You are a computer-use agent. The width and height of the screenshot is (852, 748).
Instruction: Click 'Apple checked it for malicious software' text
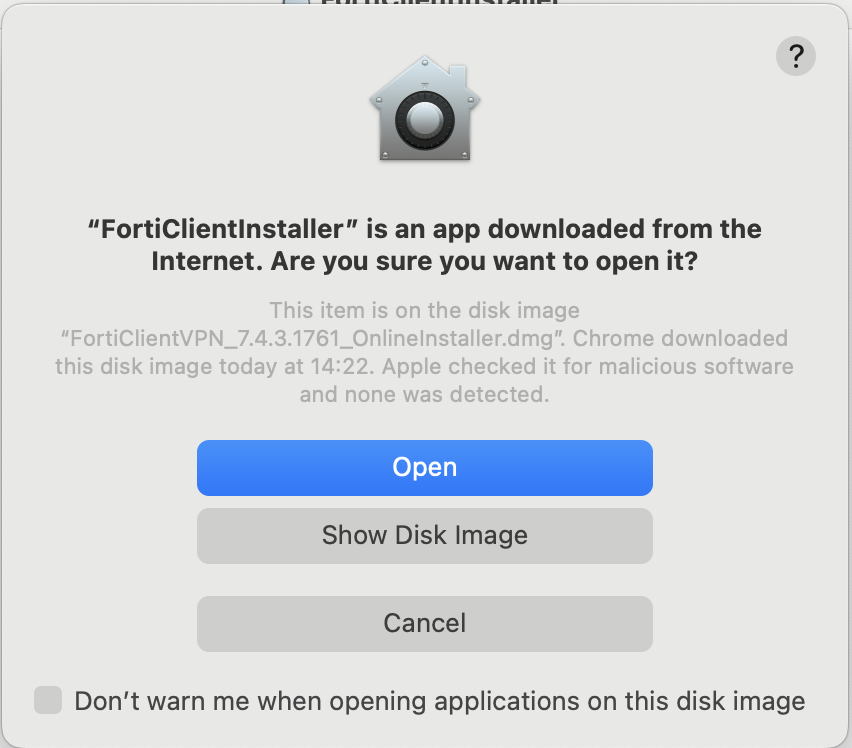coord(588,367)
